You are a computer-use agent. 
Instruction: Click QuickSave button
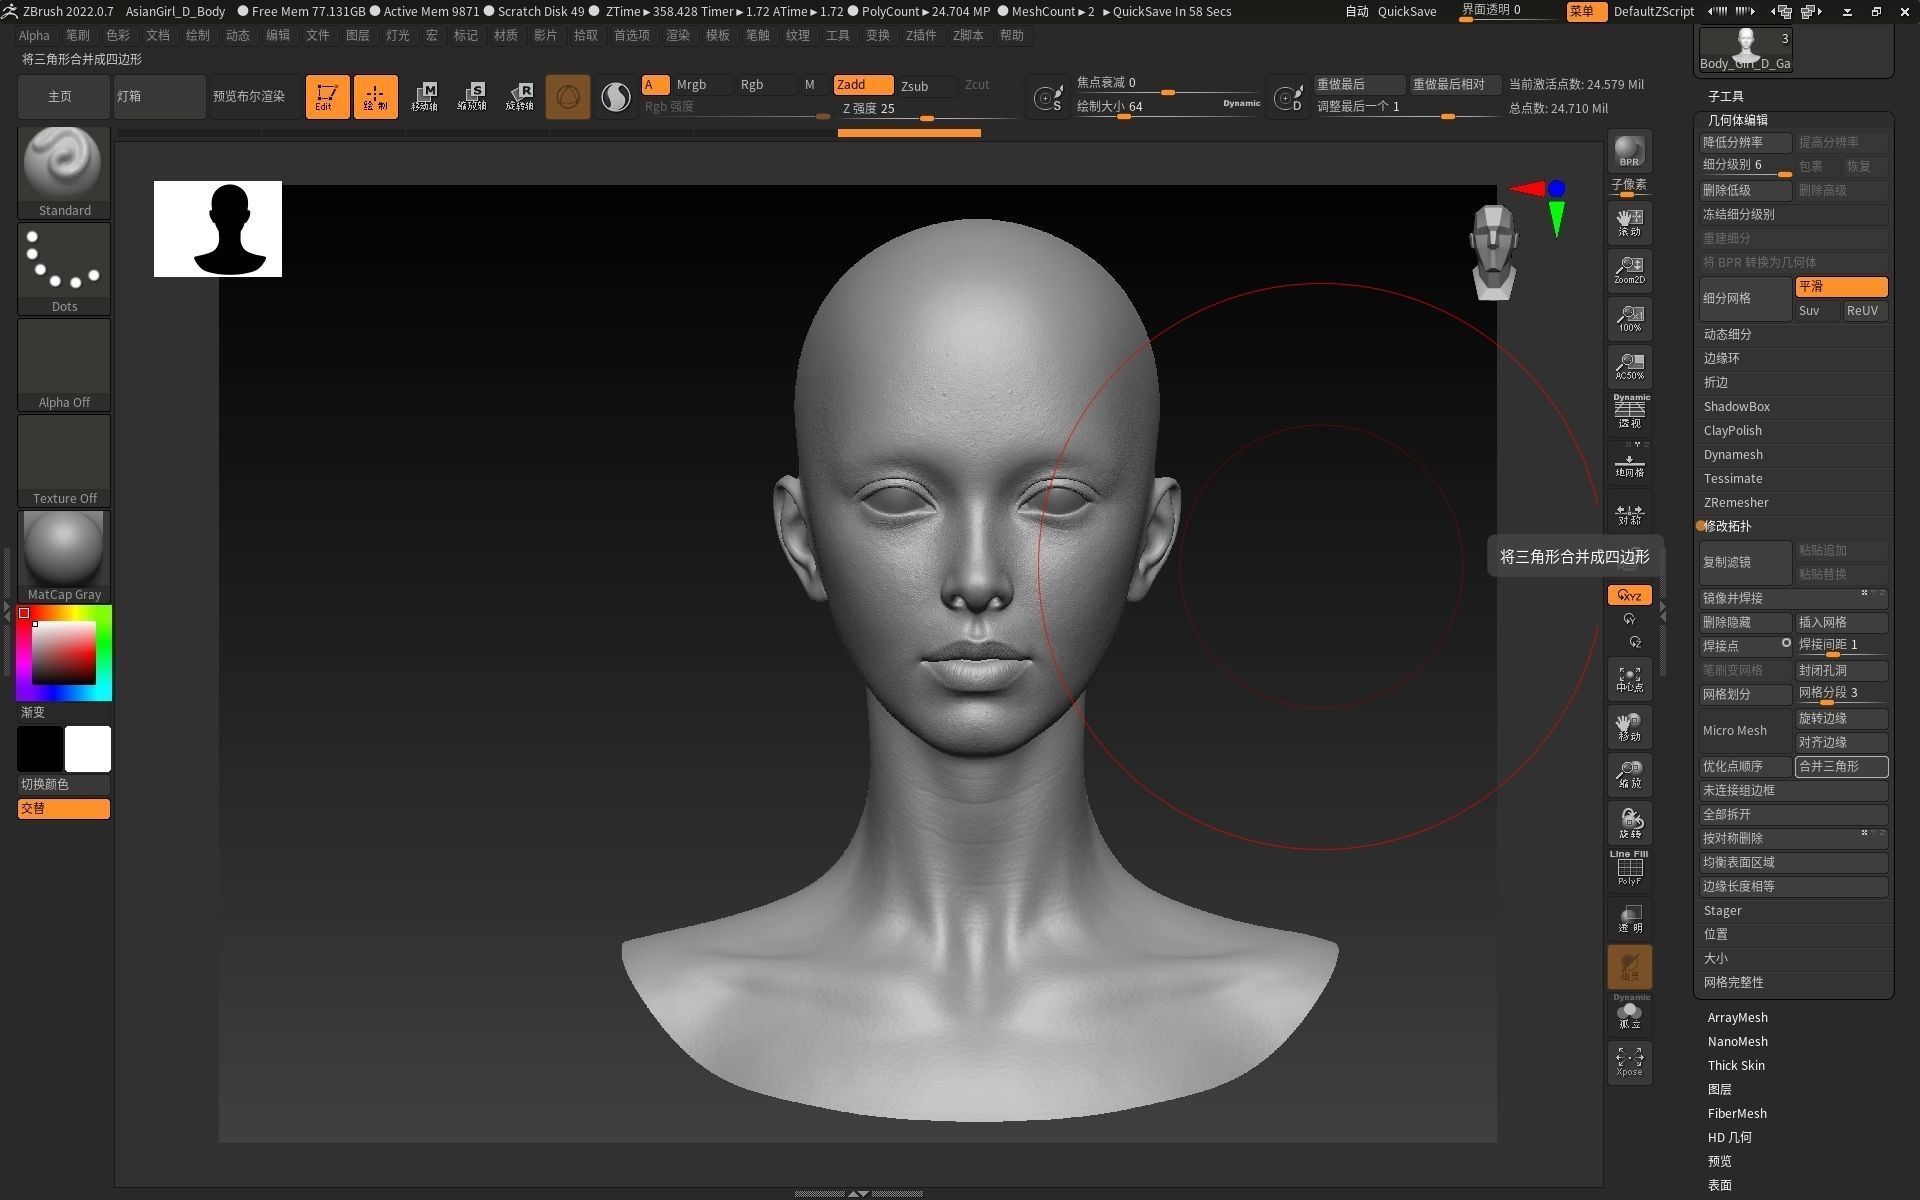click(x=1406, y=11)
